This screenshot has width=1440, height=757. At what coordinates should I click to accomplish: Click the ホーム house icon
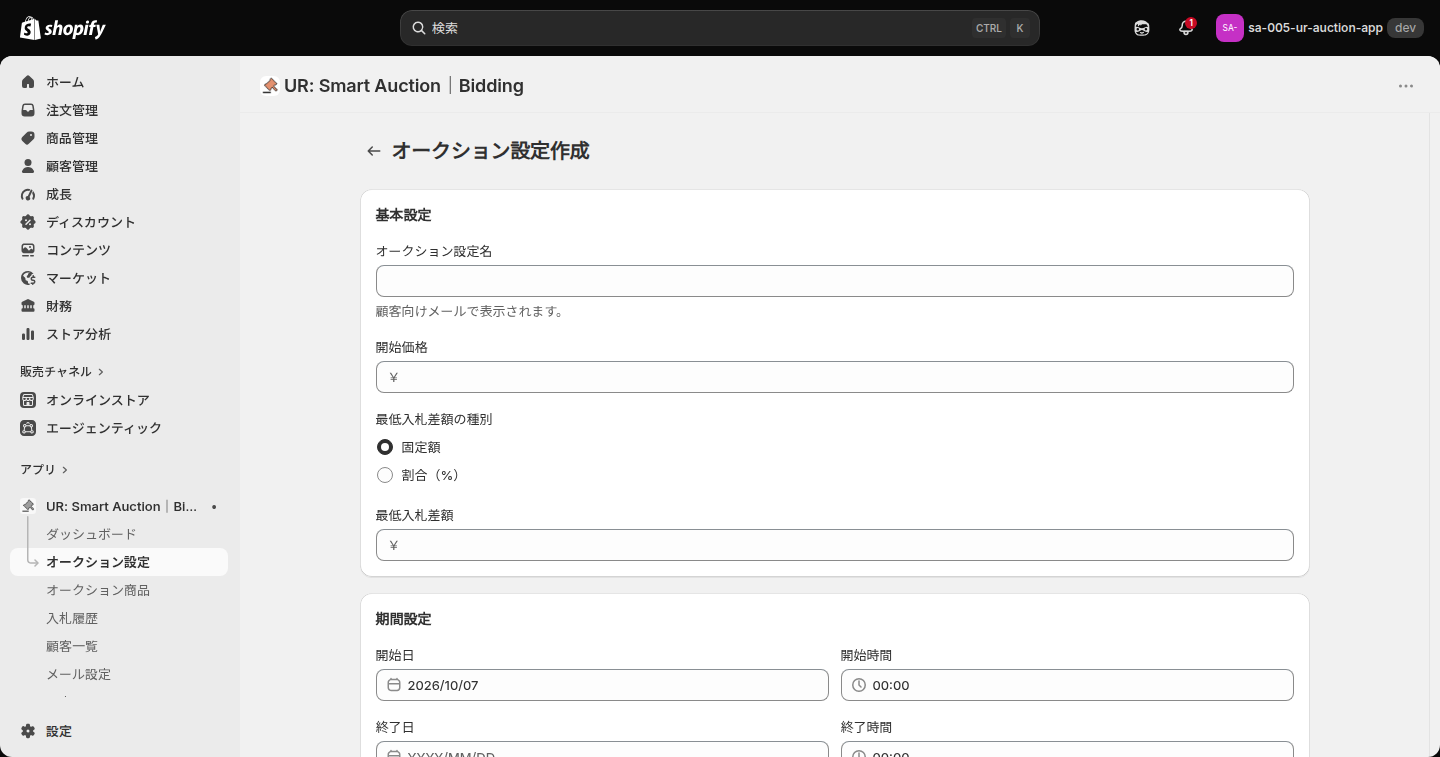coord(28,82)
